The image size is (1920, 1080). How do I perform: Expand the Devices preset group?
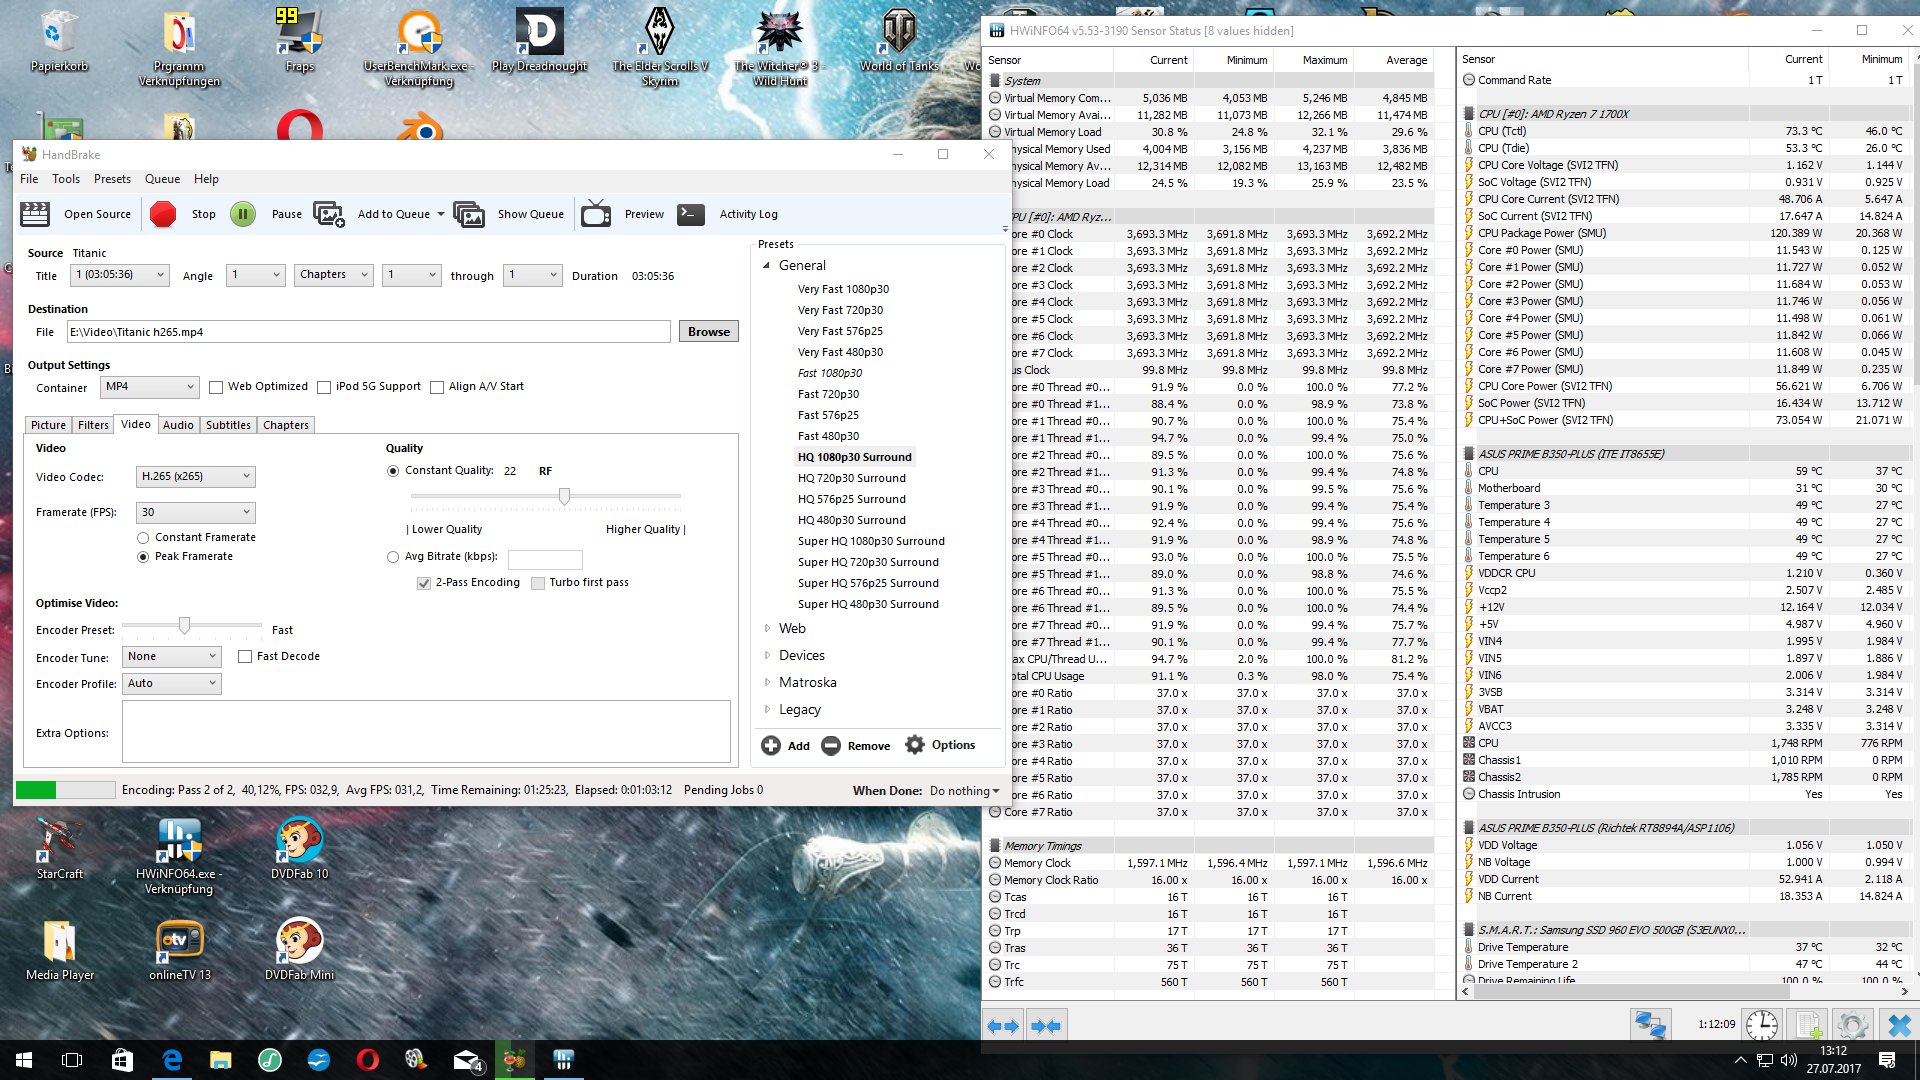pyautogui.click(x=767, y=655)
